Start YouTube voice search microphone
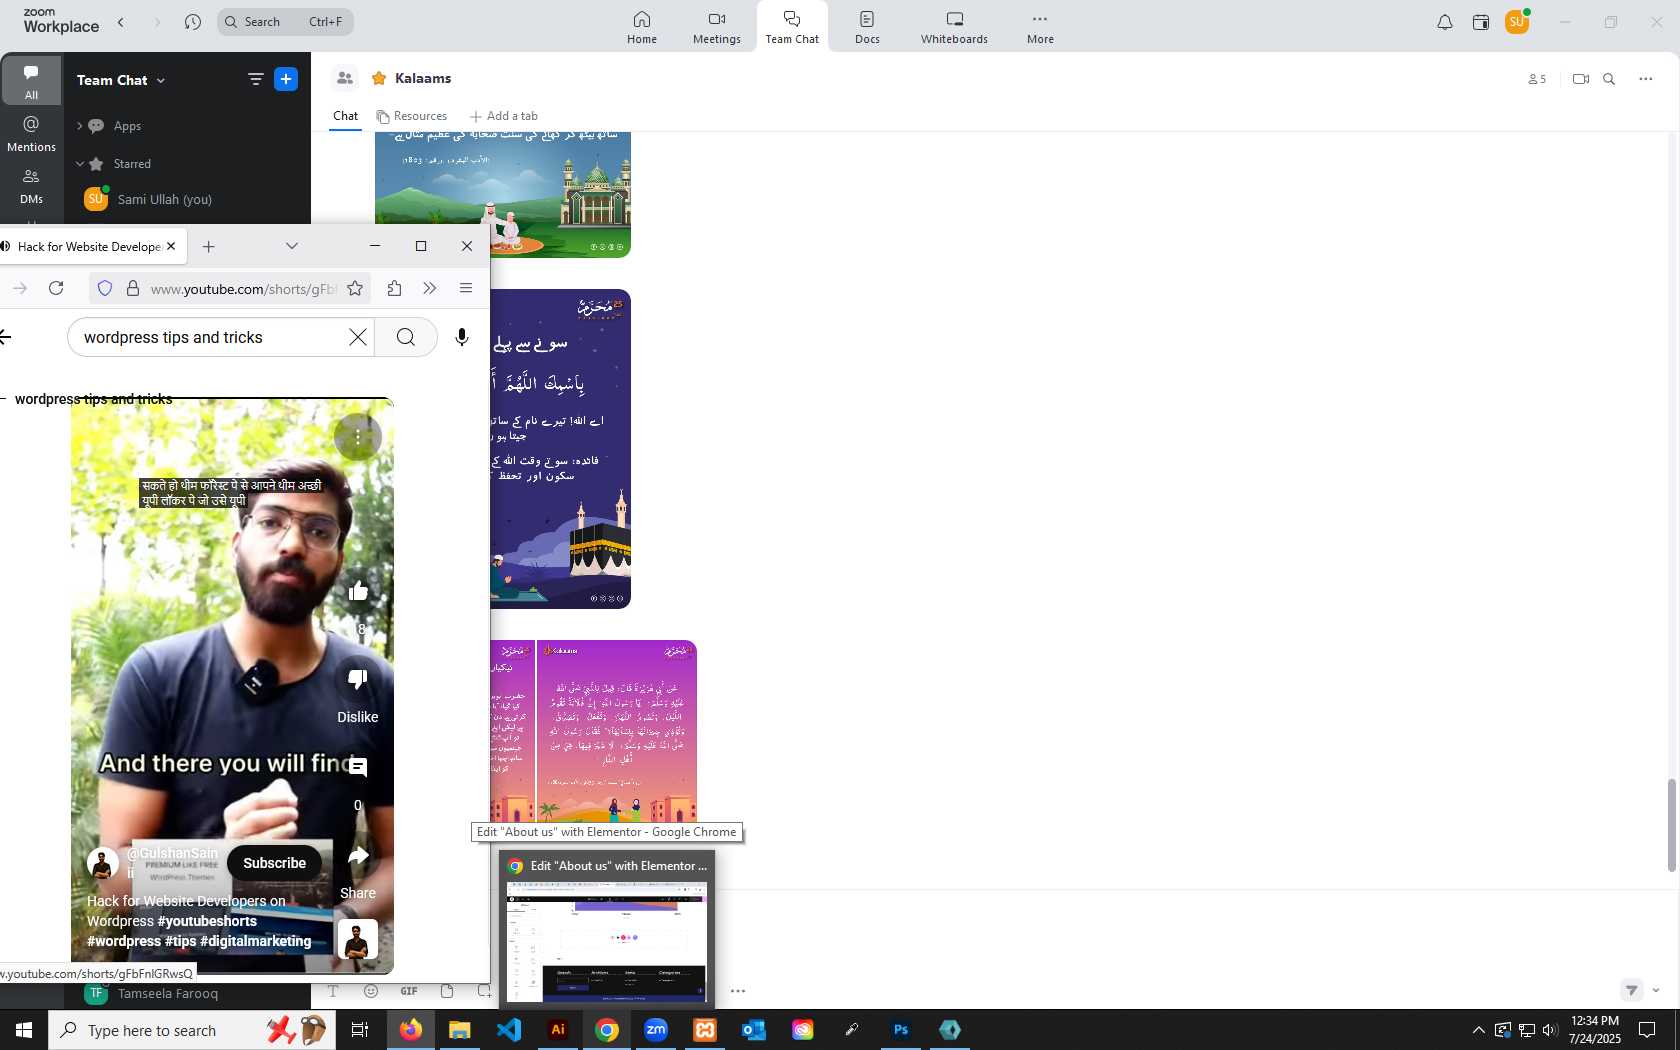Image resolution: width=1680 pixels, height=1050 pixels. click(x=462, y=337)
